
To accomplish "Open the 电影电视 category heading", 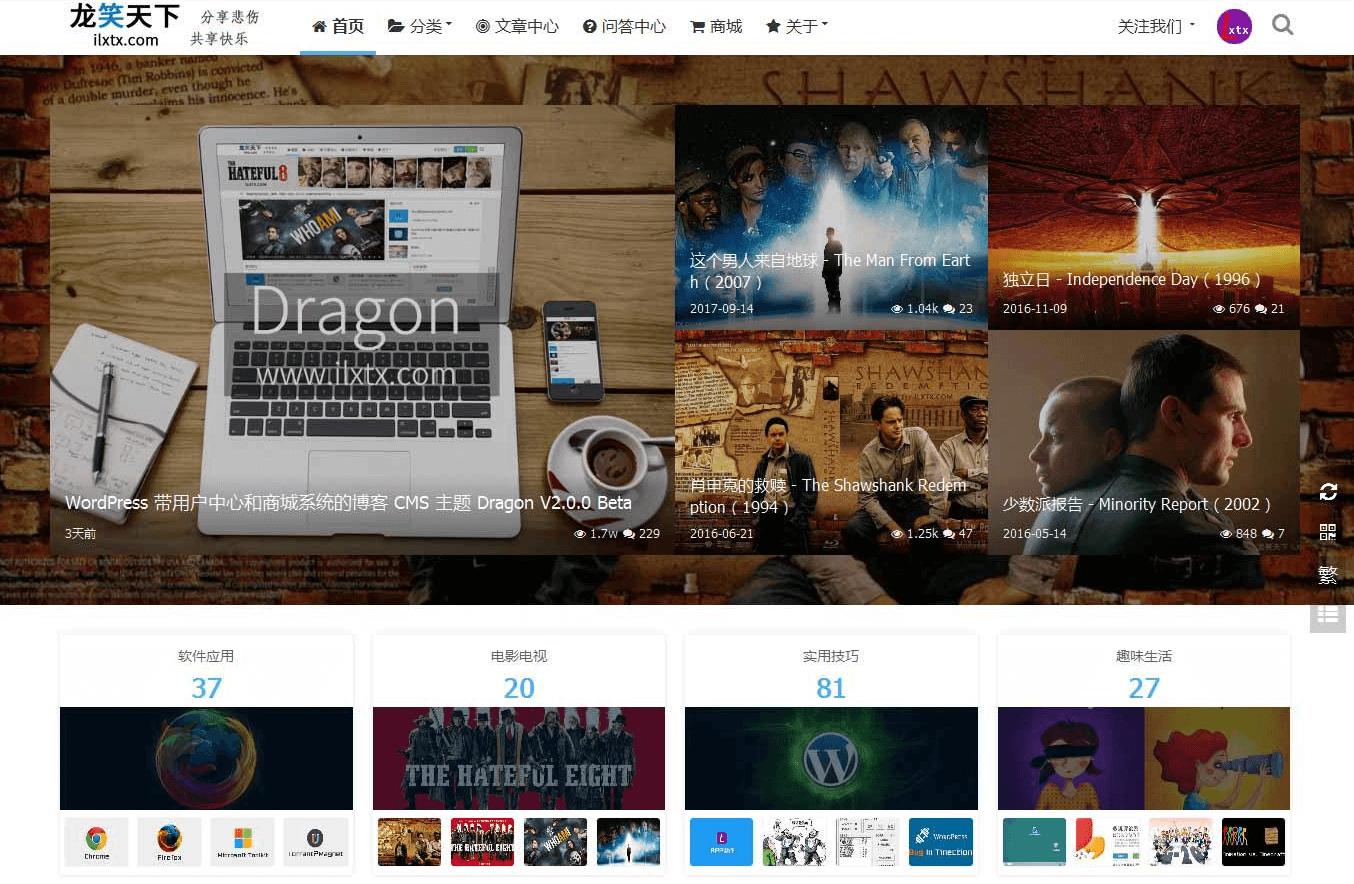I will coord(519,656).
